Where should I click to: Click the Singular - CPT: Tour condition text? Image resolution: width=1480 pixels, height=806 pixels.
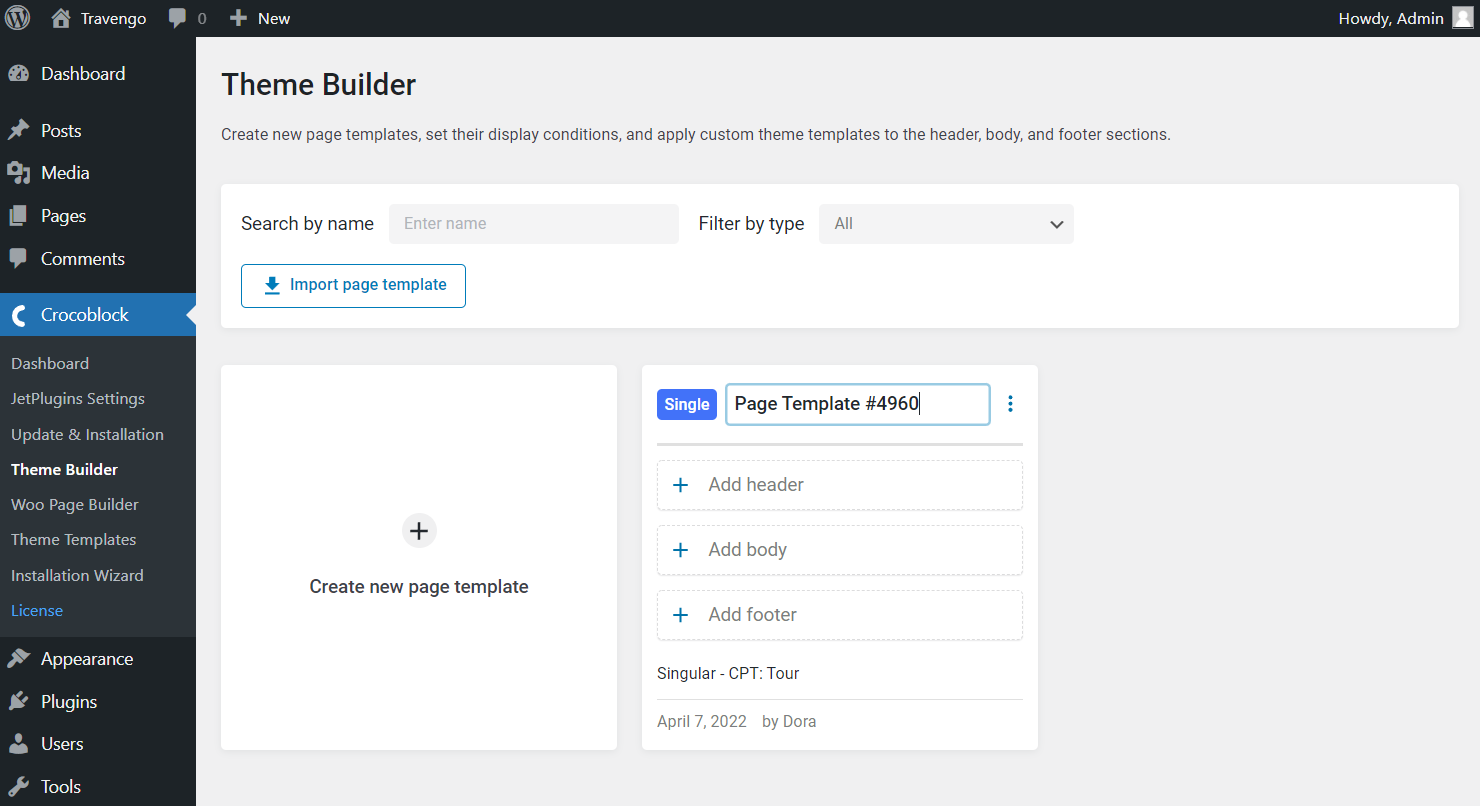[x=728, y=674]
